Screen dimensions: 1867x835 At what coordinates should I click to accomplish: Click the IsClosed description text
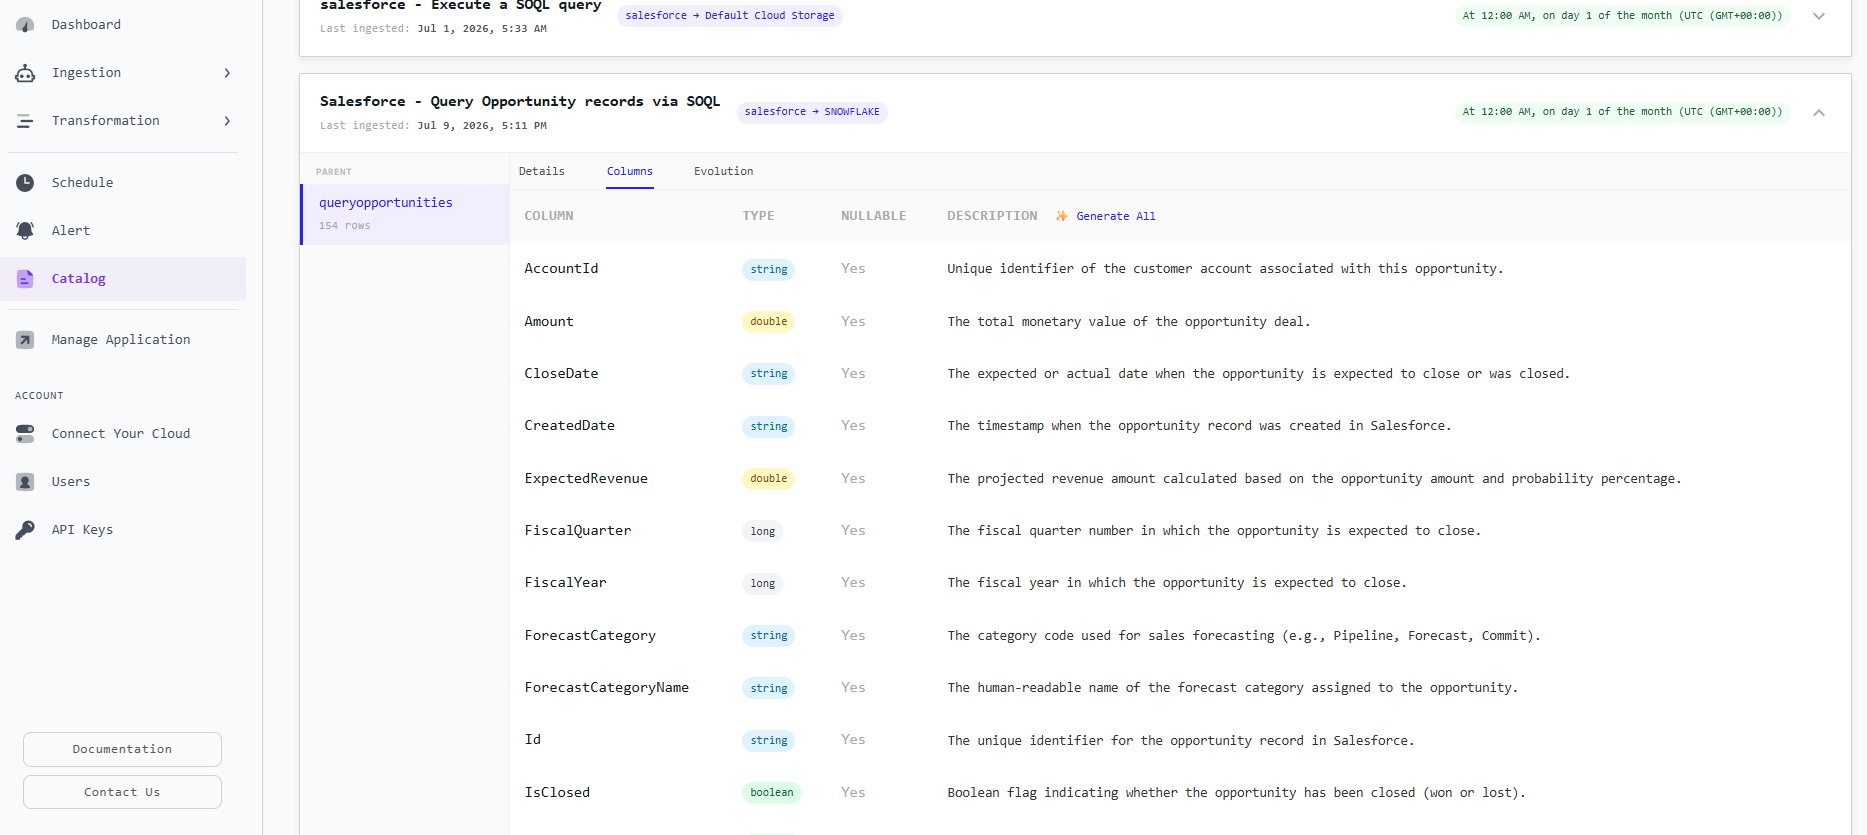[1236, 793]
